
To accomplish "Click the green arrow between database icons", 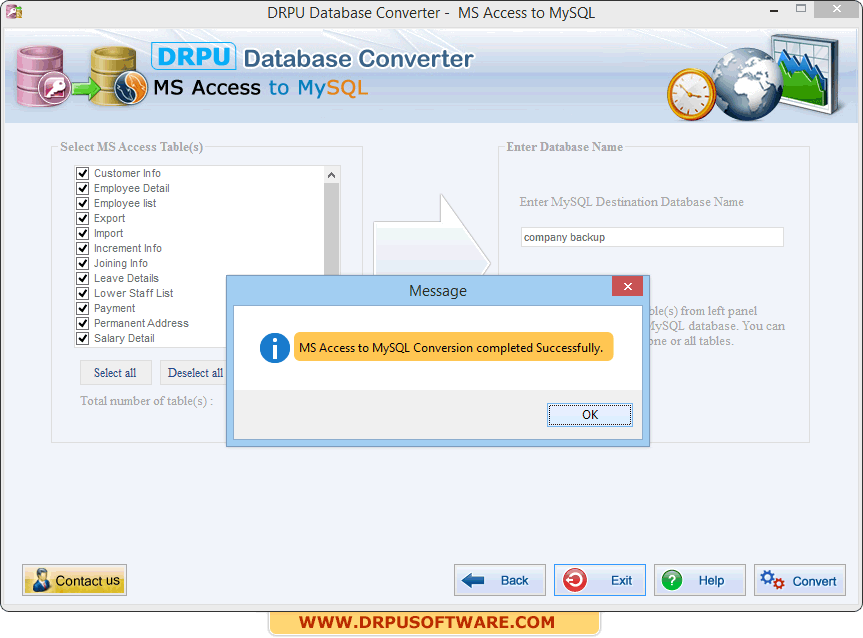I will [85, 88].
